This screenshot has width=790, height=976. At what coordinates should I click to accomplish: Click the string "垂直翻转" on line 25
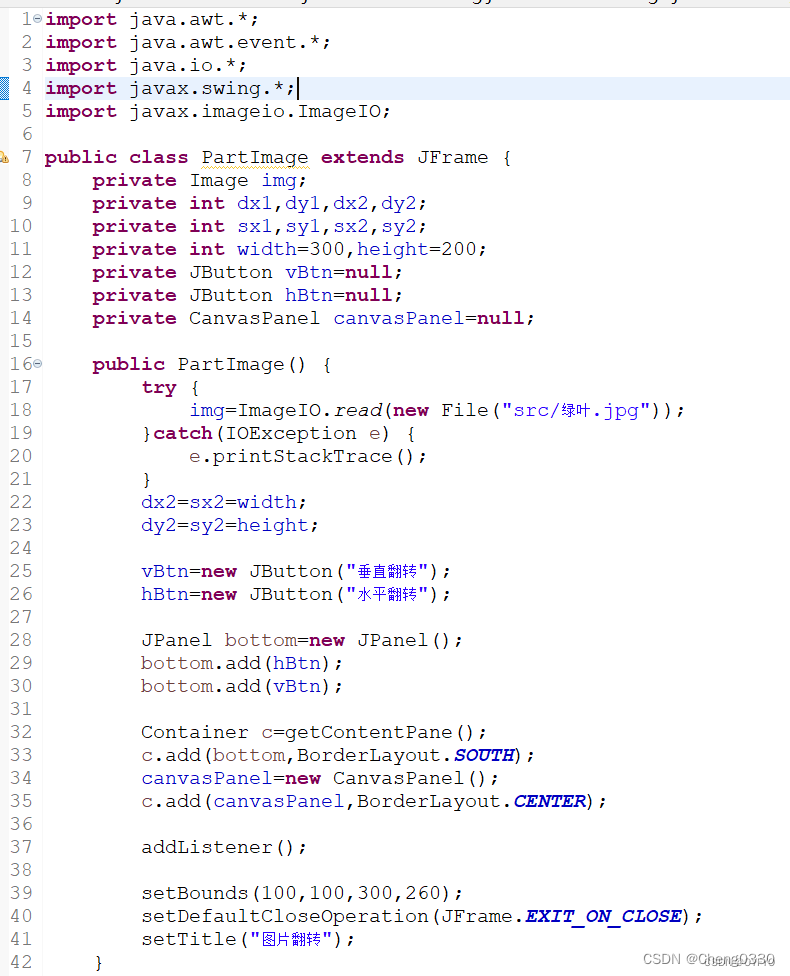tap(387, 571)
